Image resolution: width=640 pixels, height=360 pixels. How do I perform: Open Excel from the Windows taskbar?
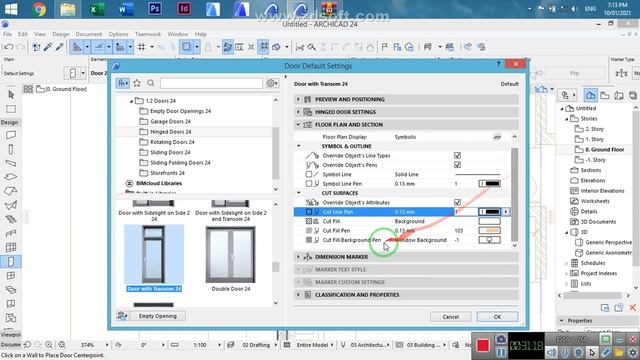coord(97,9)
